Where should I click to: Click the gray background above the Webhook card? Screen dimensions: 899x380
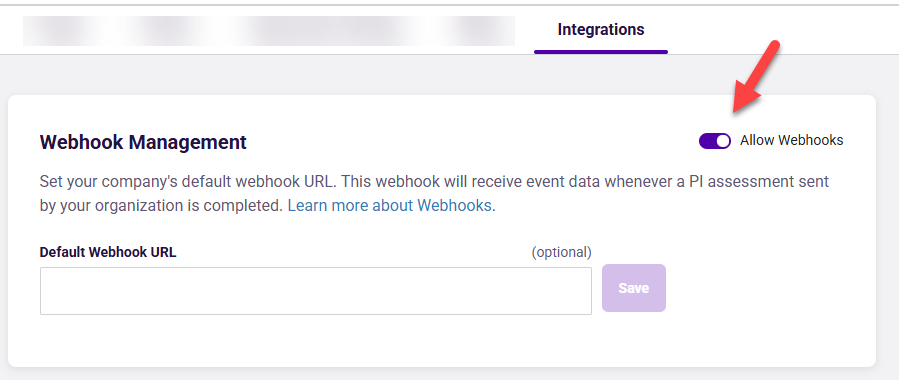(x=441, y=75)
